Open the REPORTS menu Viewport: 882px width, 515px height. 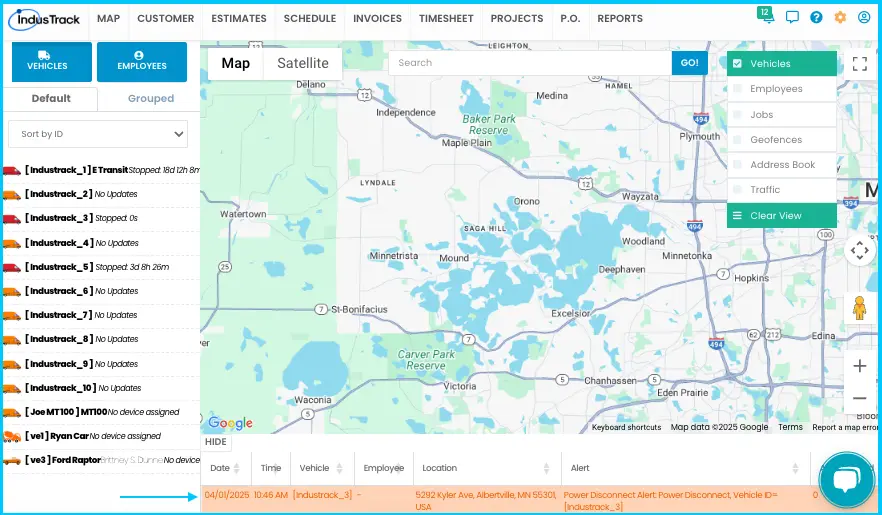pyautogui.click(x=620, y=19)
